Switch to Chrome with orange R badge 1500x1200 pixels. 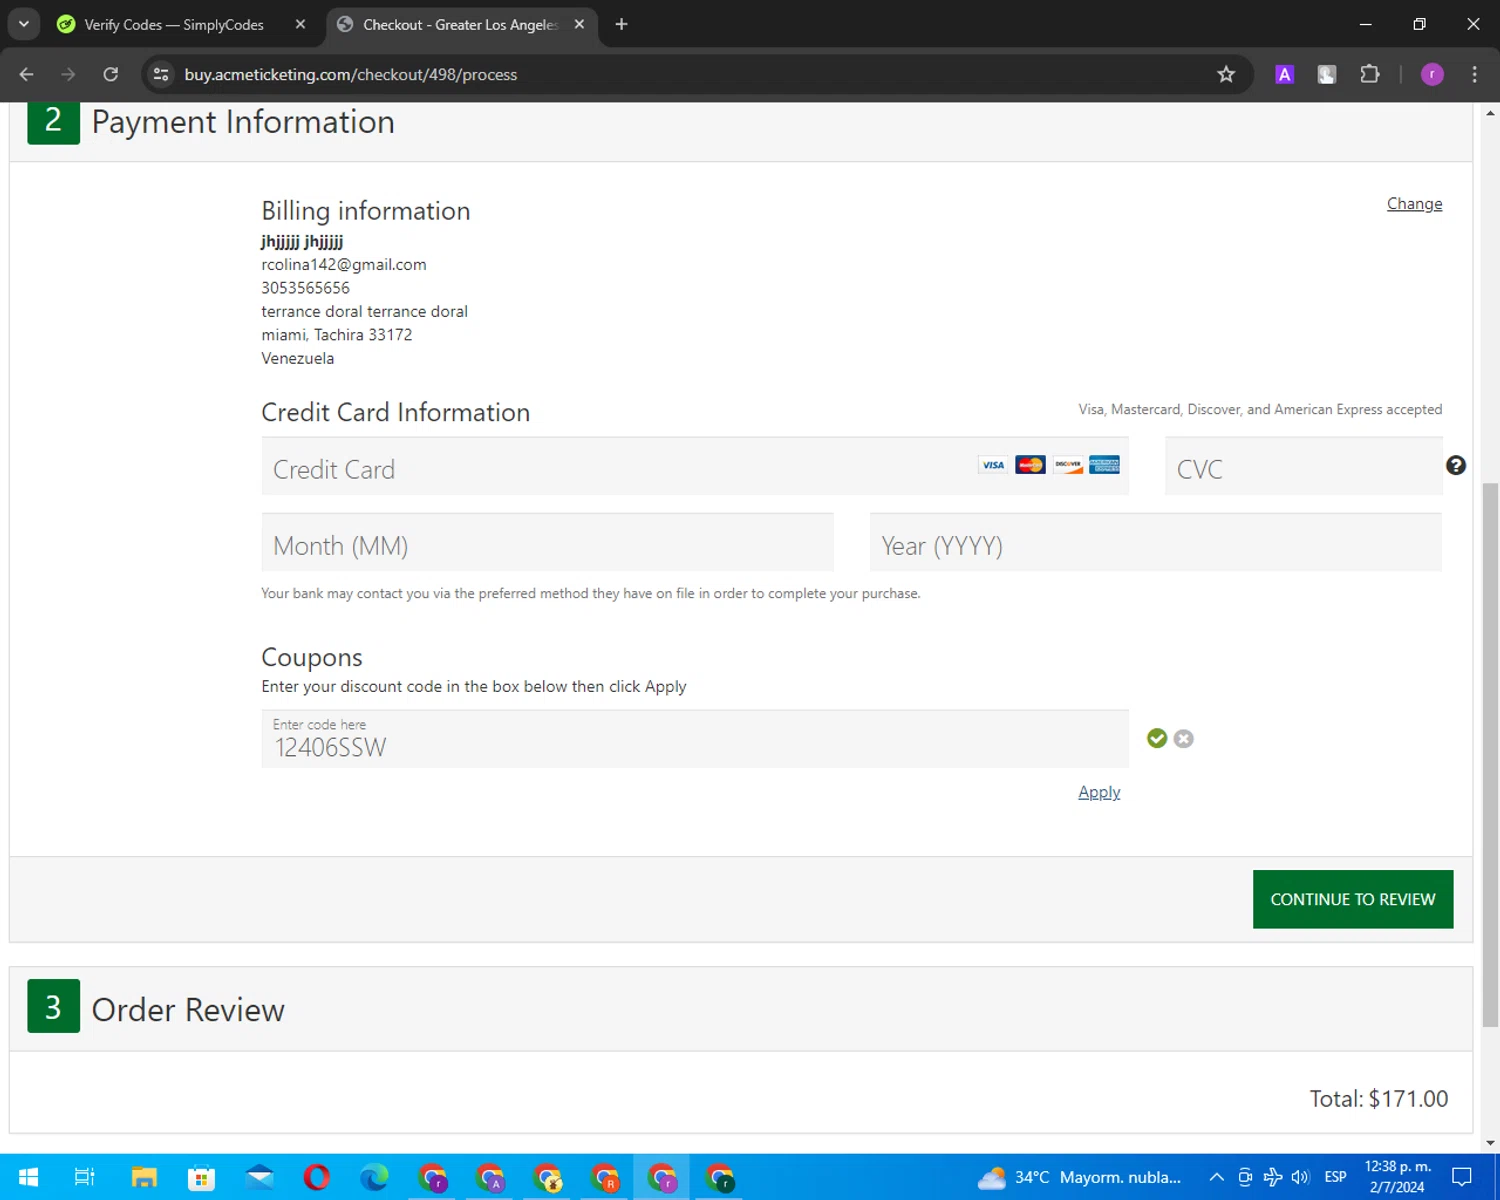[605, 1177]
